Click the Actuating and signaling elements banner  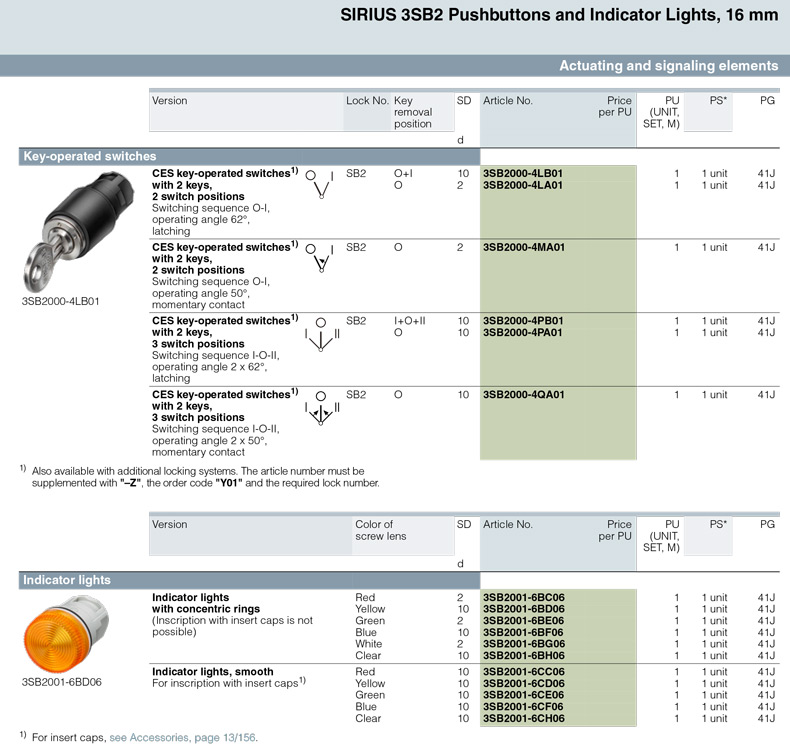tap(668, 66)
